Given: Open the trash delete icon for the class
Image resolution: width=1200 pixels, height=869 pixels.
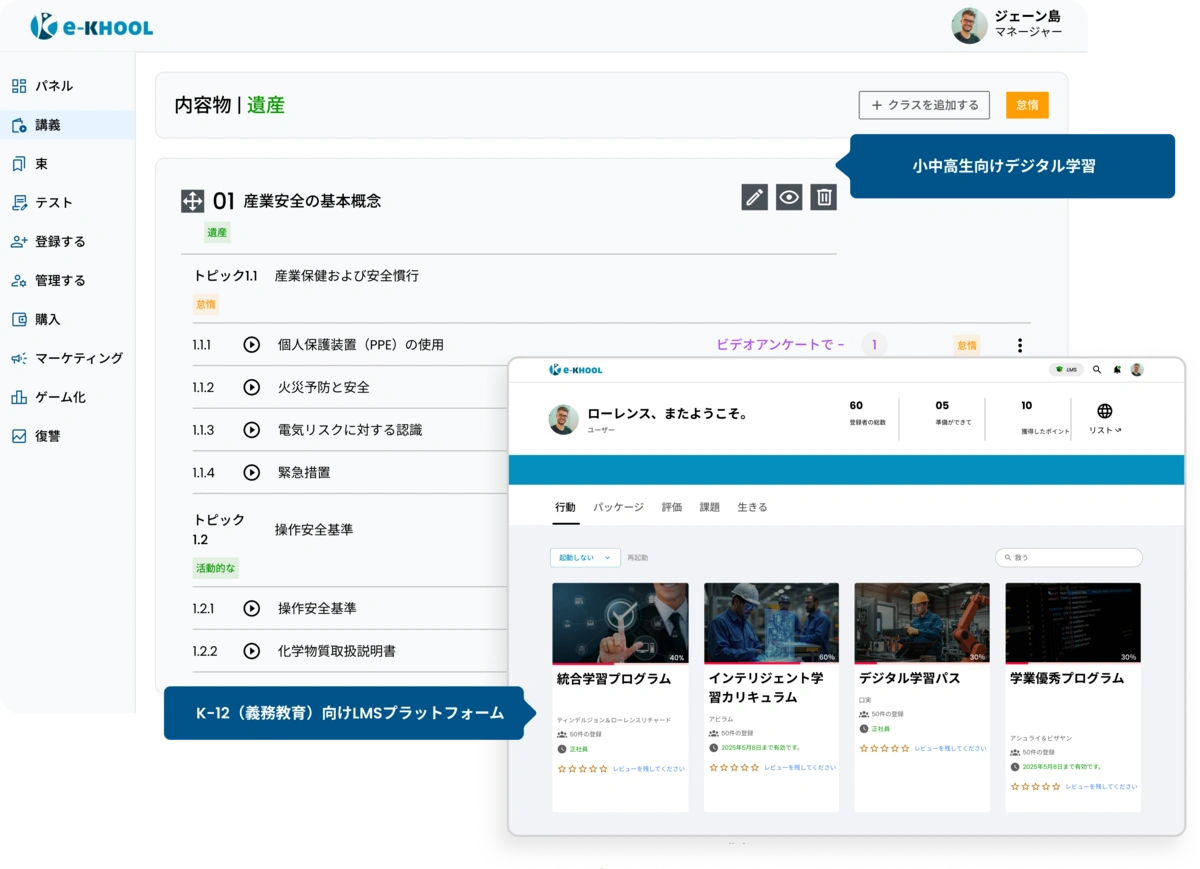Looking at the screenshot, I should click(x=822, y=197).
